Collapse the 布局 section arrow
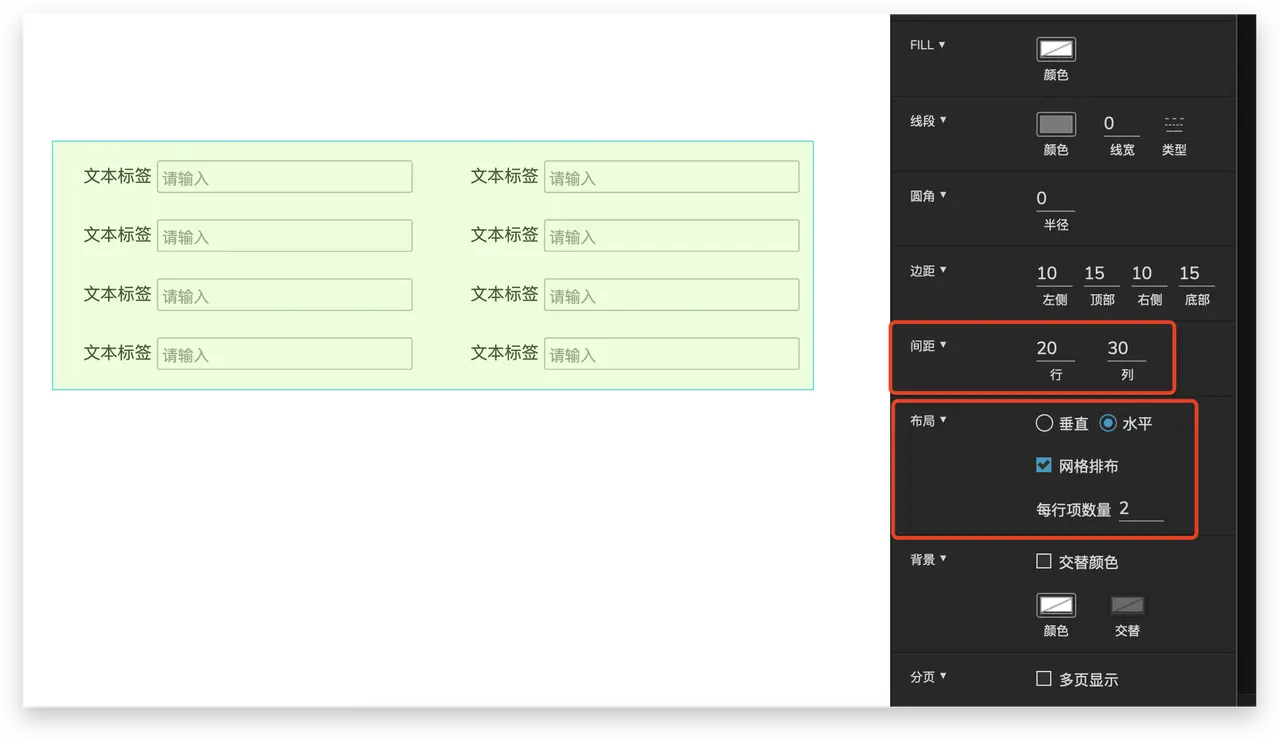Viewport: 1280px width, 739px height. (943, 420)
